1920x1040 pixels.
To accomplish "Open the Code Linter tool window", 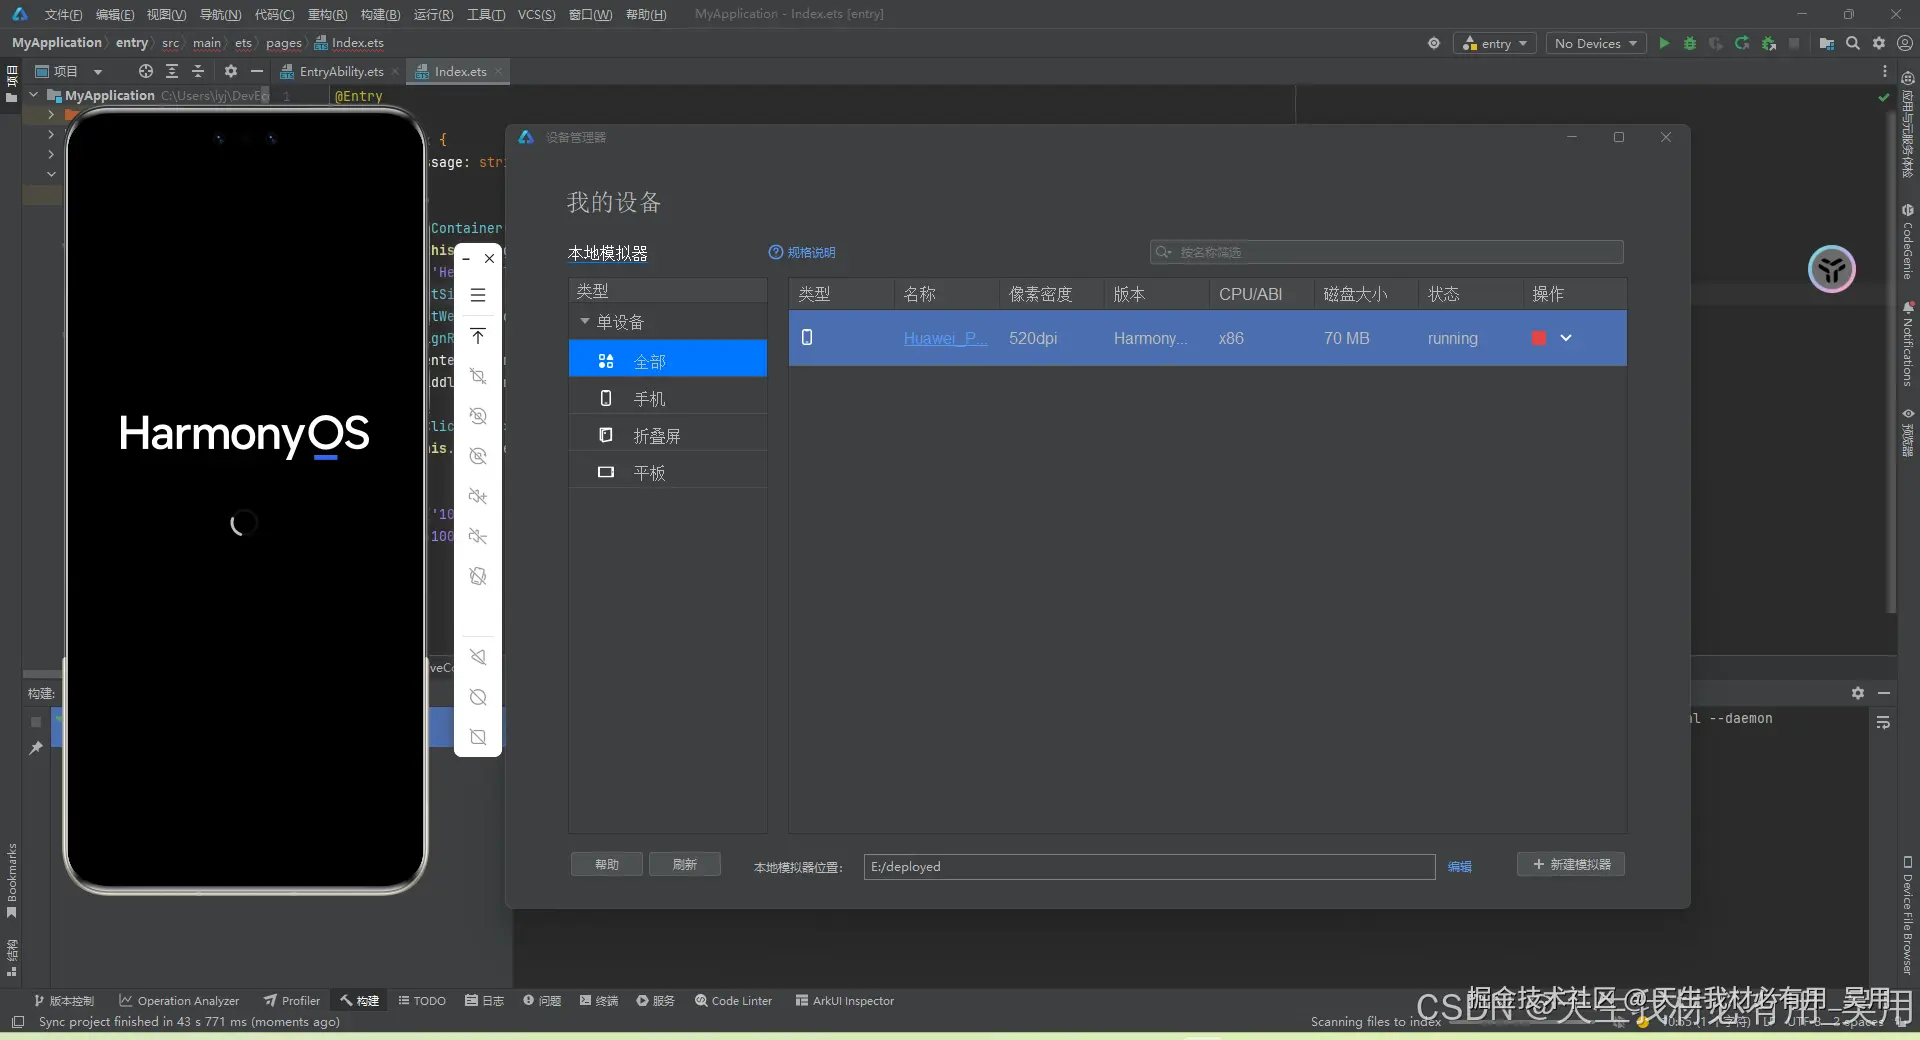I will (734, 1000).
